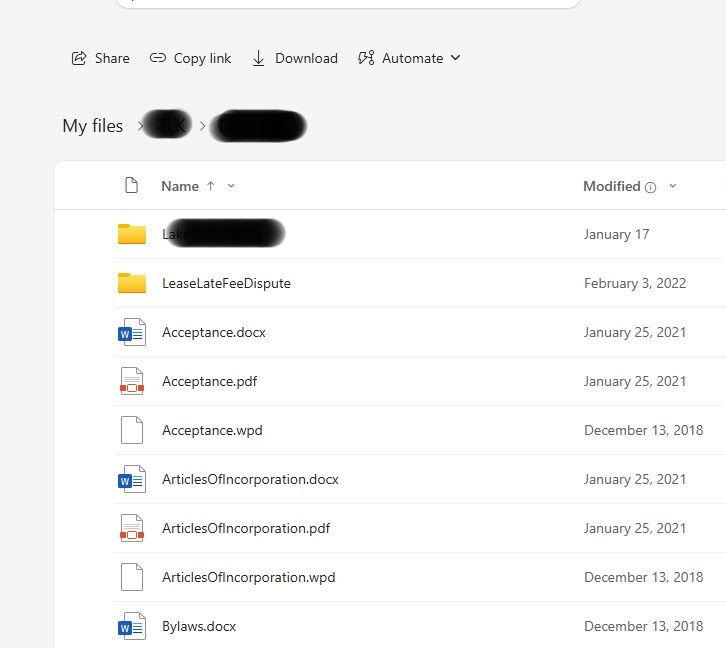Image resolution: width=726 pixels, height=648 pixels.
Task: Open the Modified column options chevron
Action: [x=673, y=186]
